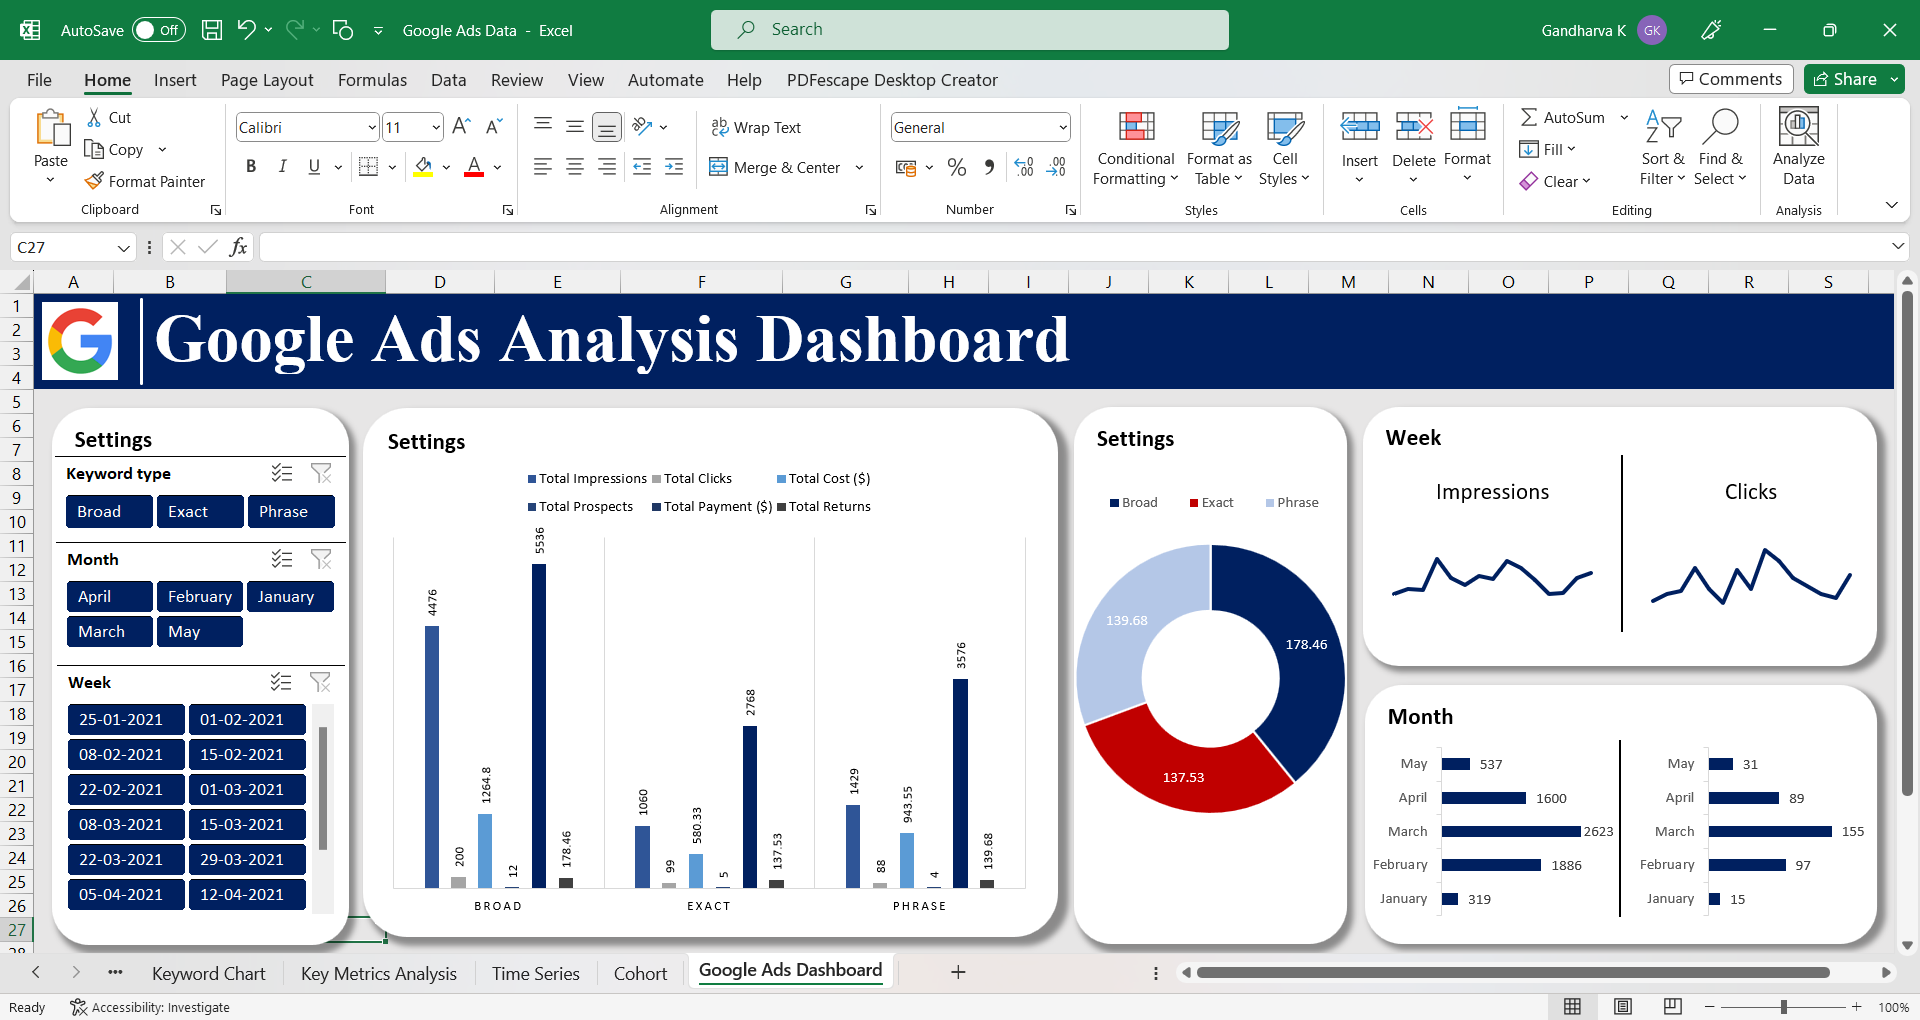This screenshot has height=1020, width=1920.
Task: Open the File menu
Action: (39, 80)
